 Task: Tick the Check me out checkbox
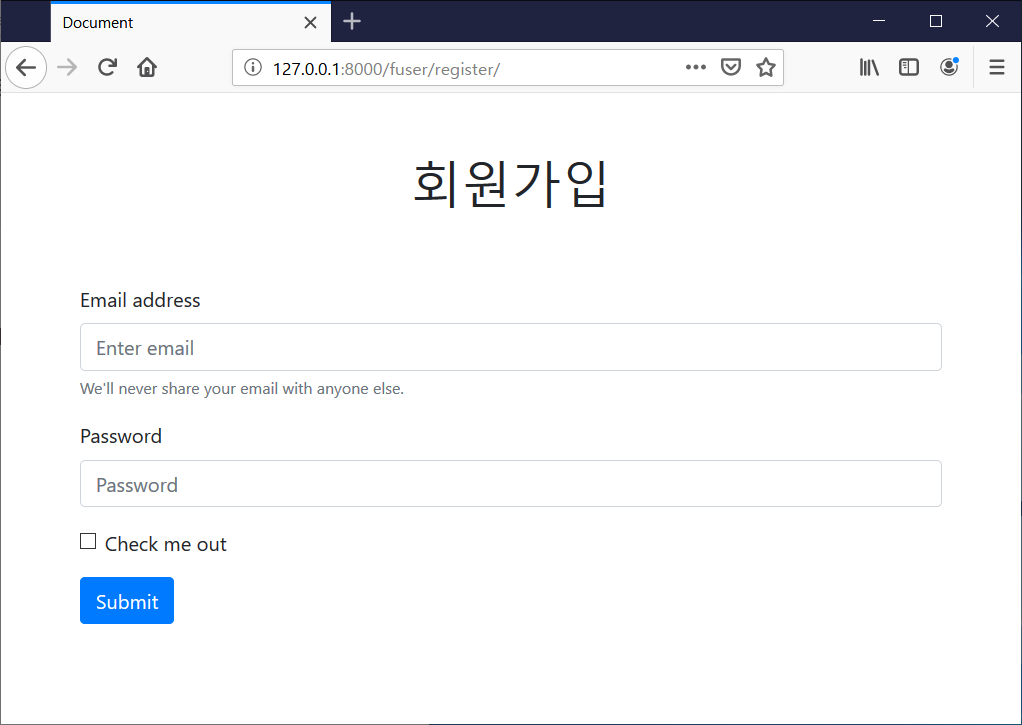point(88,541)
